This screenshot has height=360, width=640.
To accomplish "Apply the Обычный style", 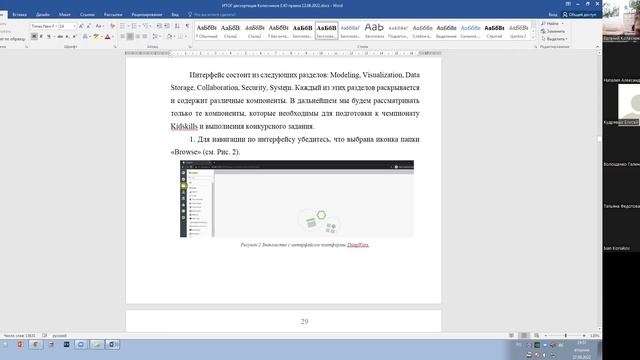I will click(x=207, y=31).
